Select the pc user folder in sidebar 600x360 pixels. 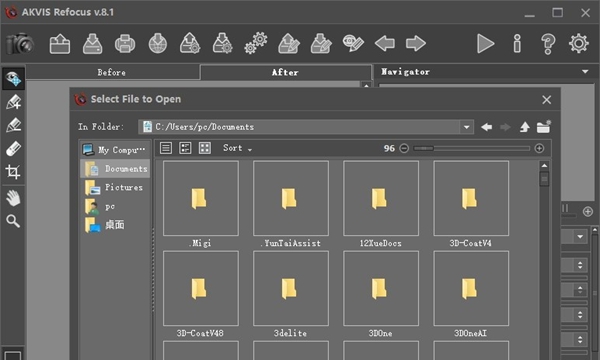click(x=115, y=207)
